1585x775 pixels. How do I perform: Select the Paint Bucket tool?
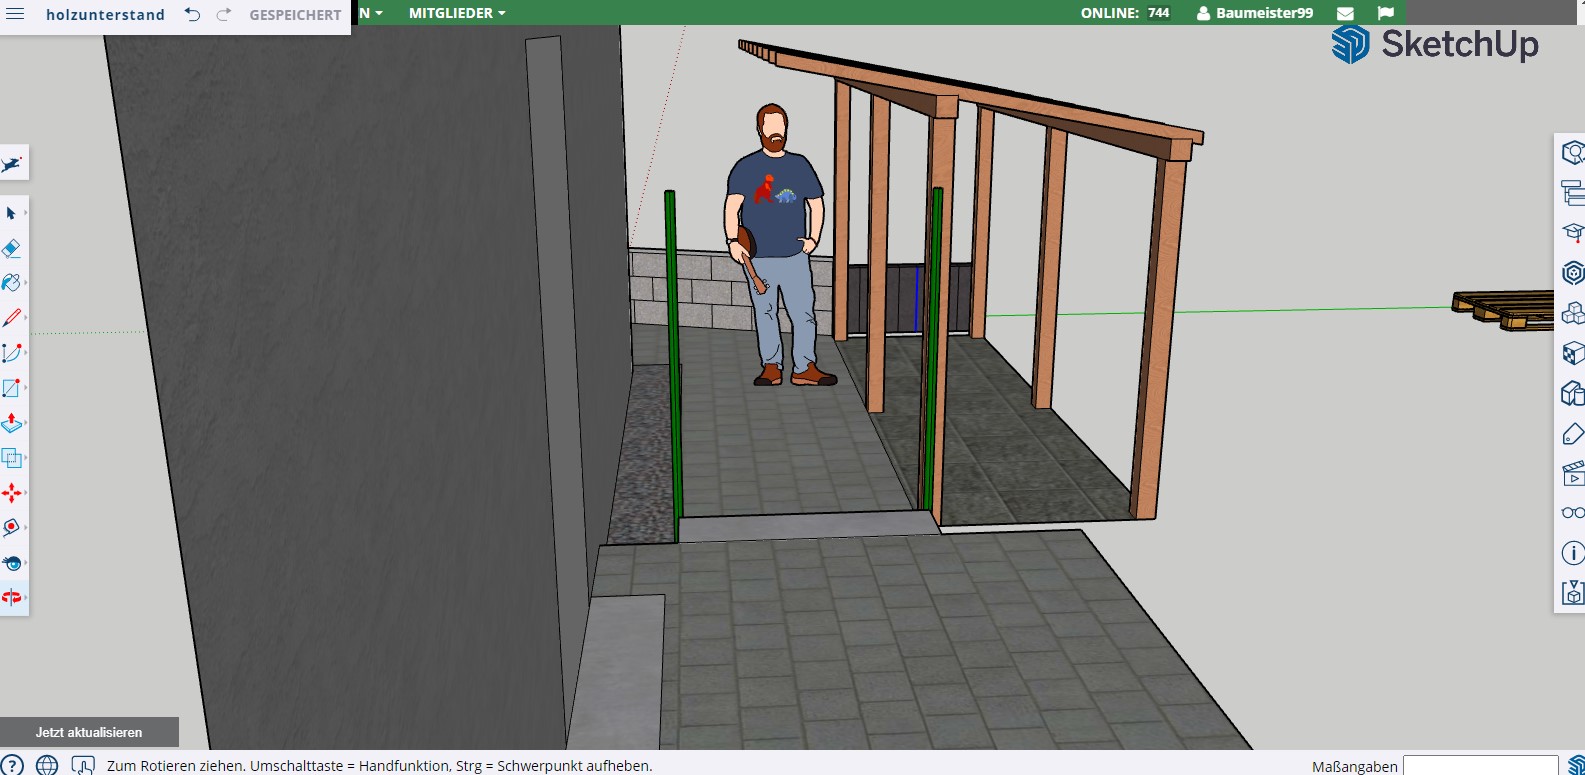(12, 283)
